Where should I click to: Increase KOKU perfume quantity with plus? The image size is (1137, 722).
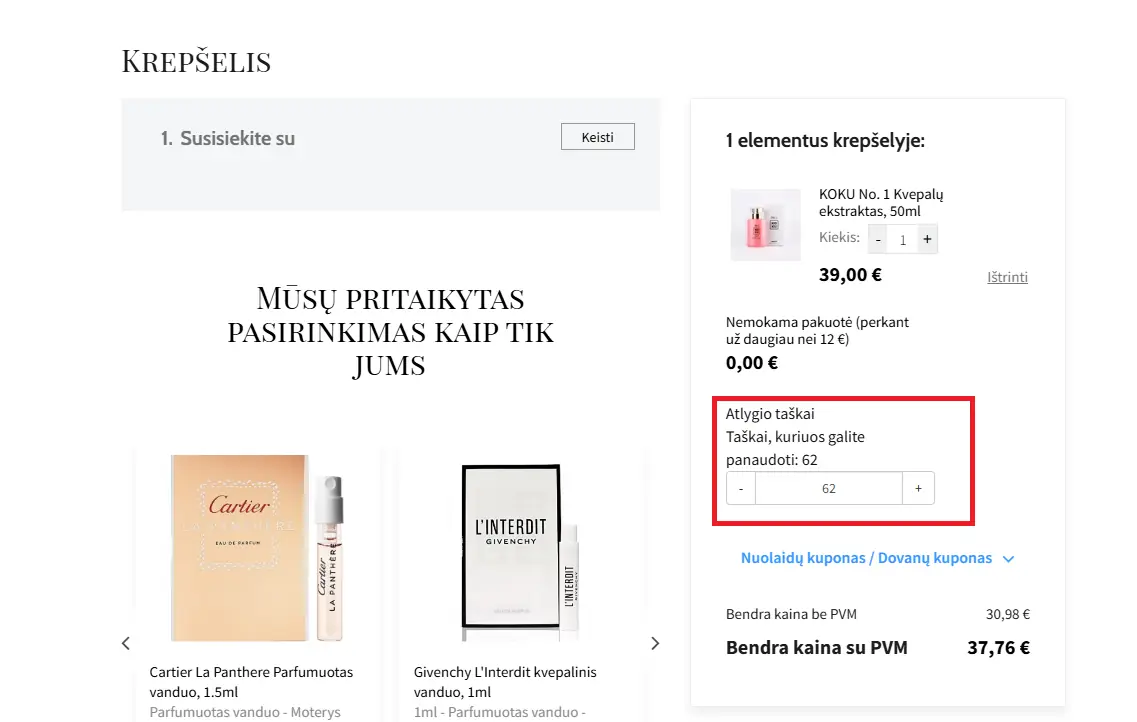(x=927, y=239)
